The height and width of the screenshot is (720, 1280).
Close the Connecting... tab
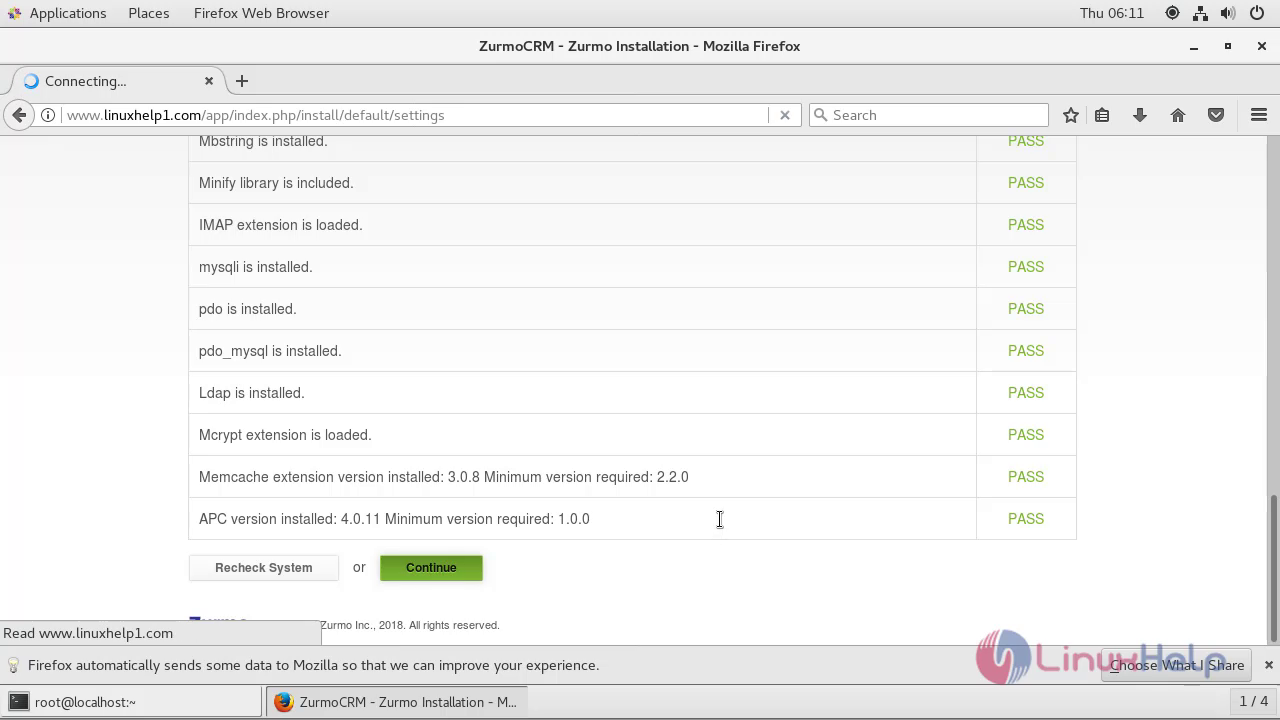tap(209, 81)
